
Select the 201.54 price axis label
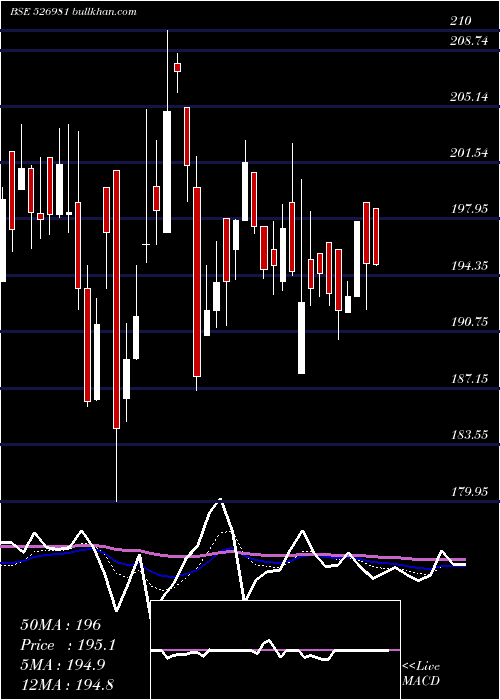pos(469,153)
